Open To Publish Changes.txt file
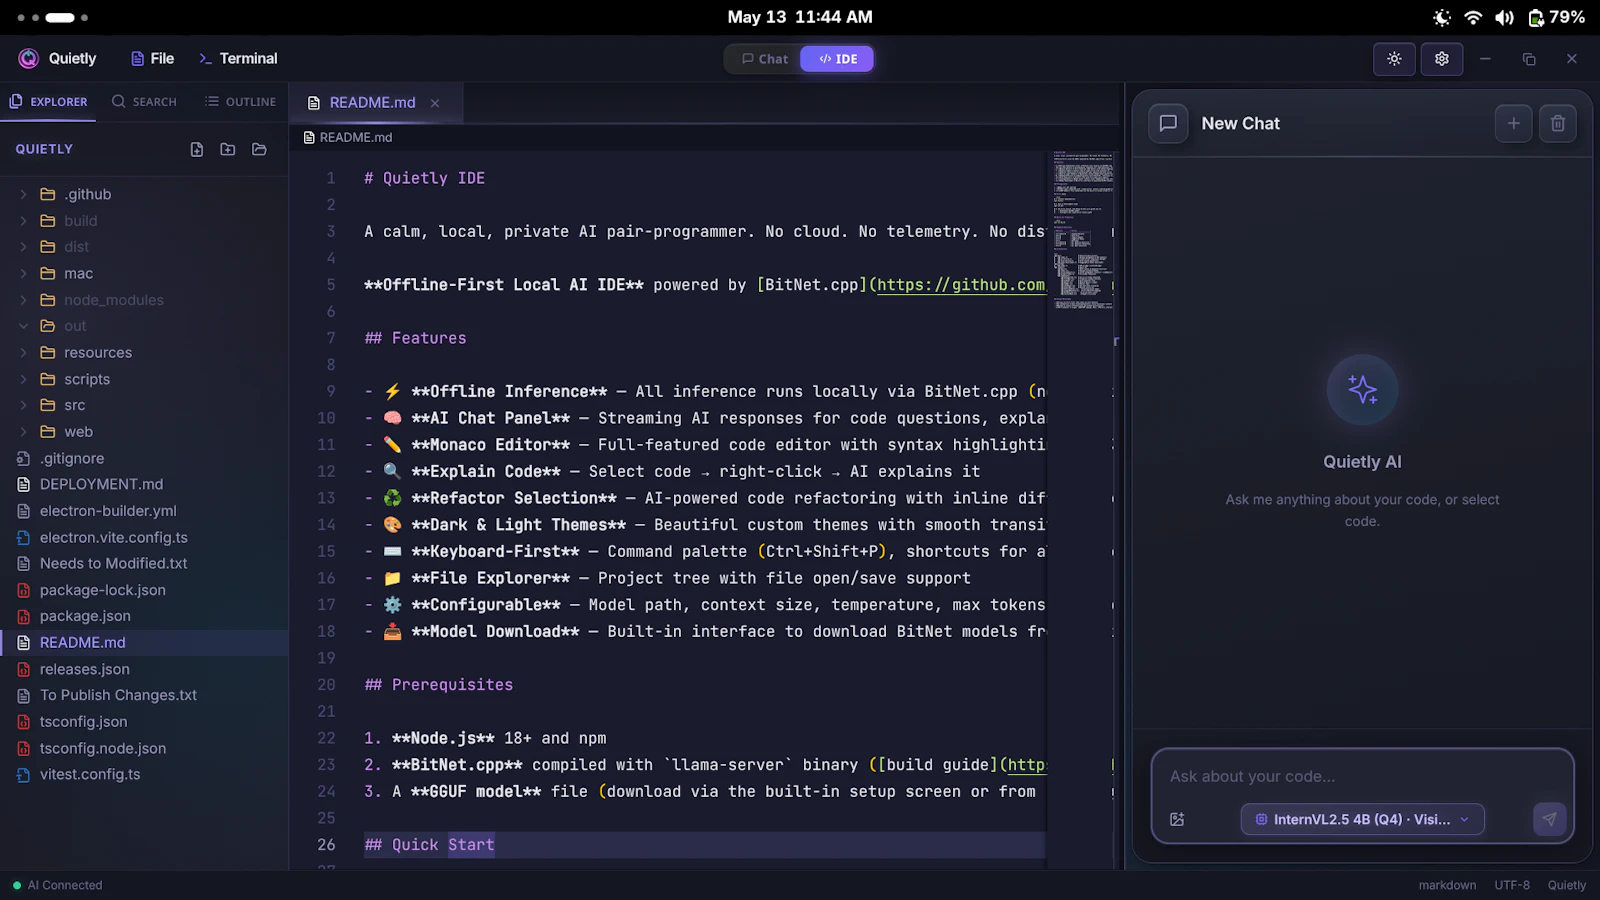The height and width of the screenshot is (900, 1600). click(x=144, y=695)
